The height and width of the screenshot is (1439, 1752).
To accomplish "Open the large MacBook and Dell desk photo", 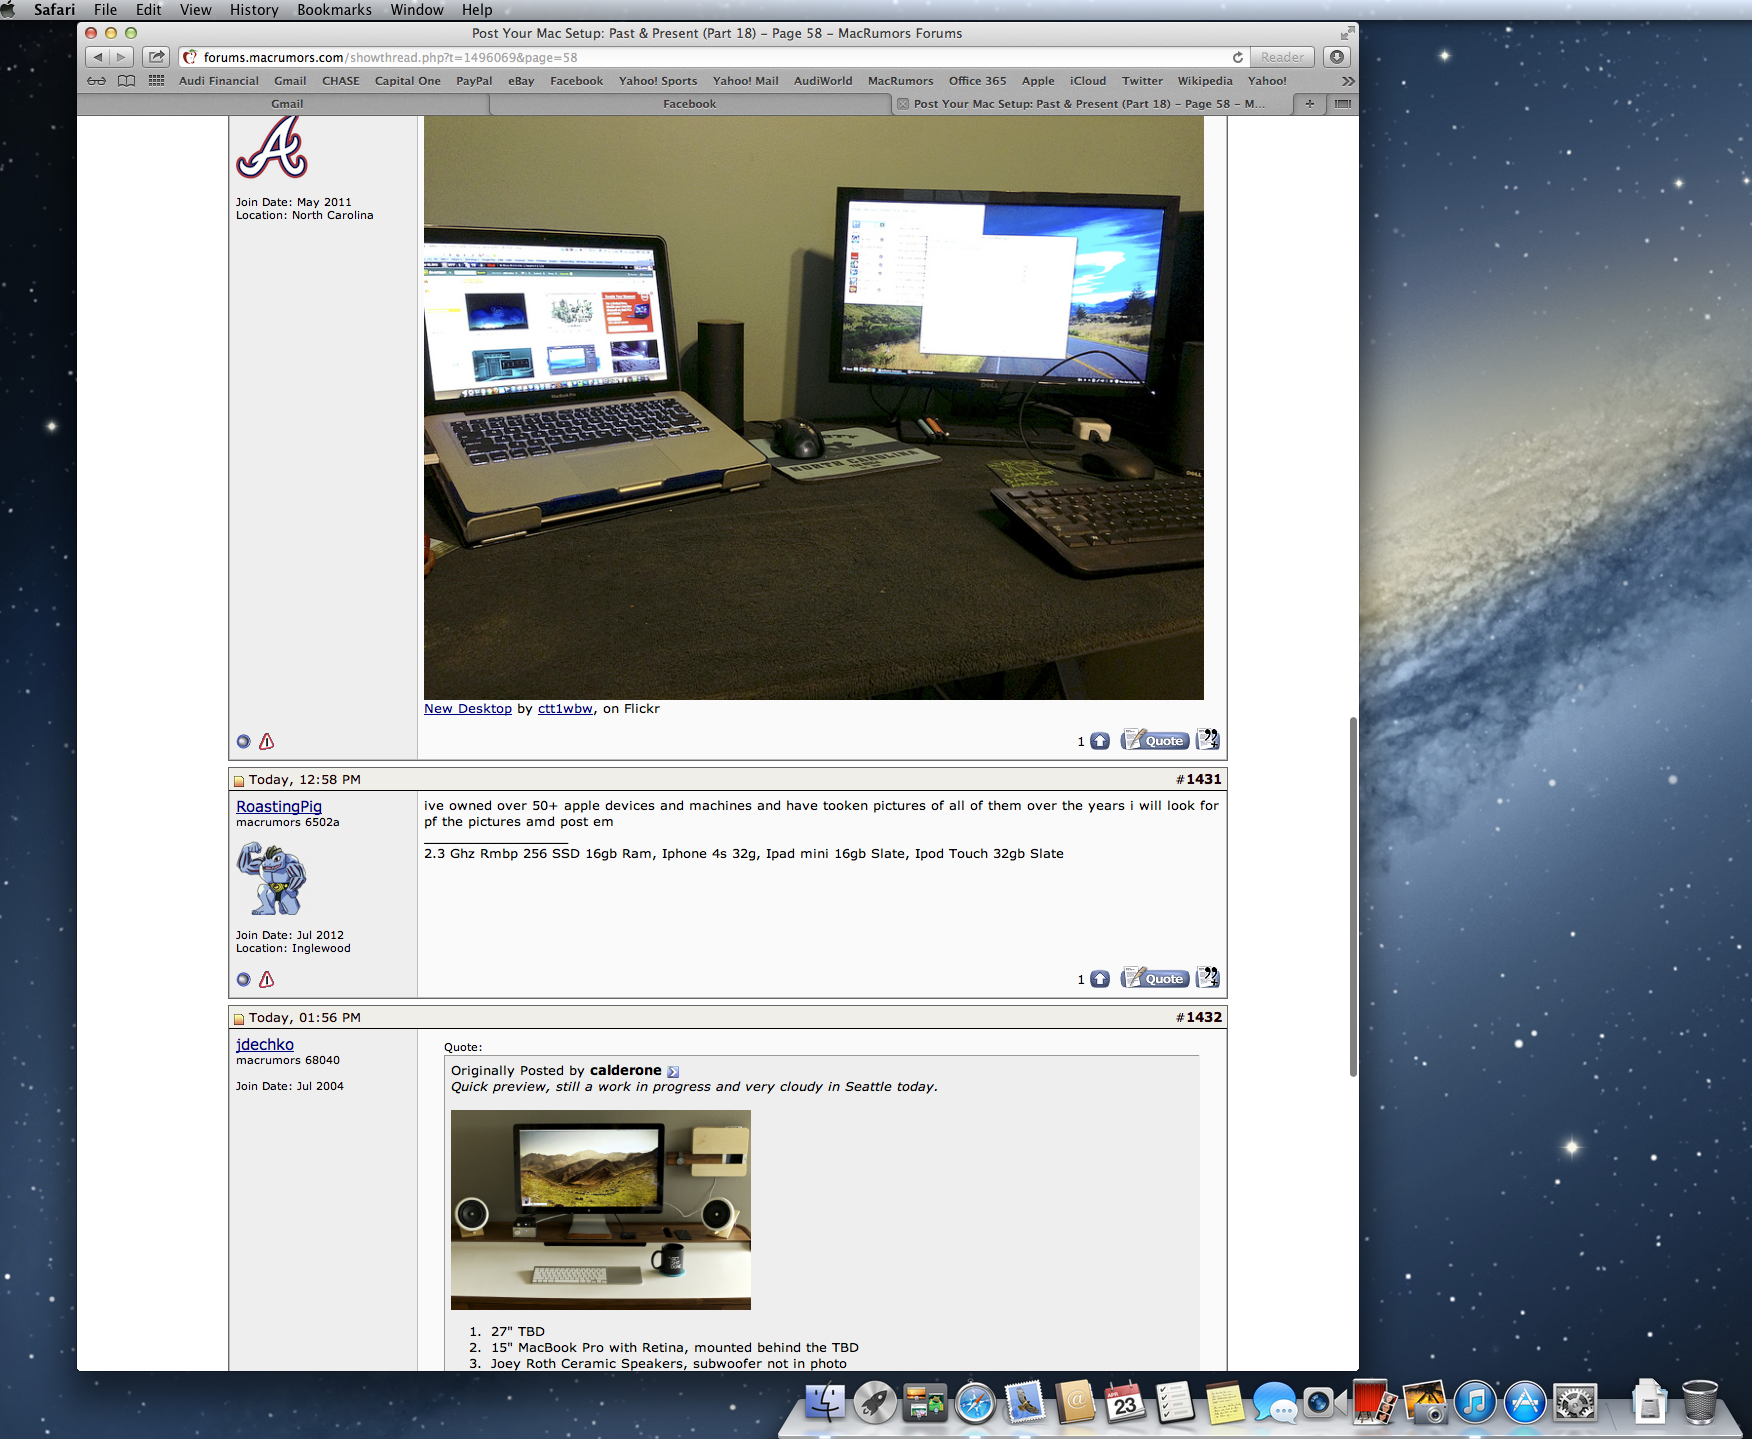I will [814, 408].
